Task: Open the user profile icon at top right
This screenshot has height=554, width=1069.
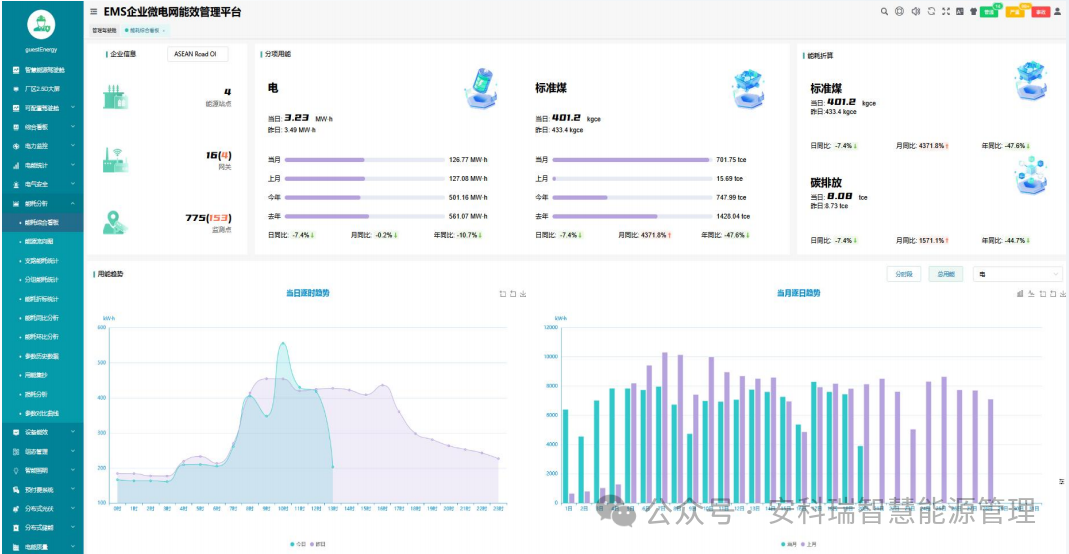Action: pos(1058,12)
